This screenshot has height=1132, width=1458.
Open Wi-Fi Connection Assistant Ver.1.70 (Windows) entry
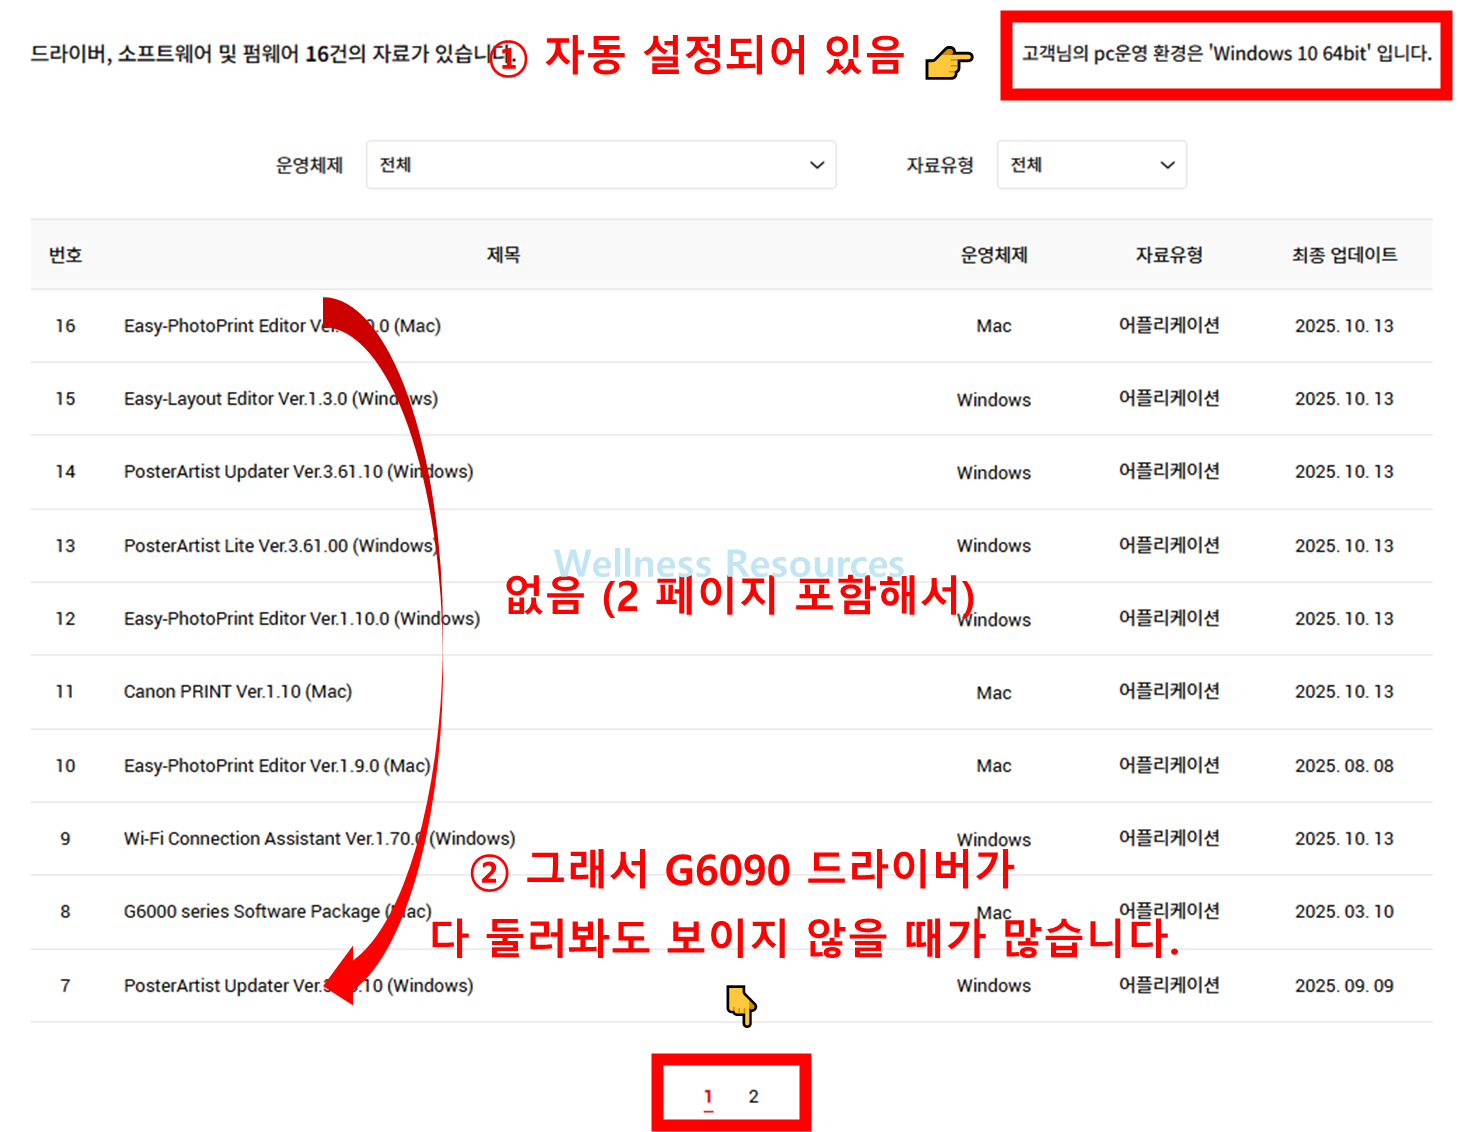tap(320, 838)
